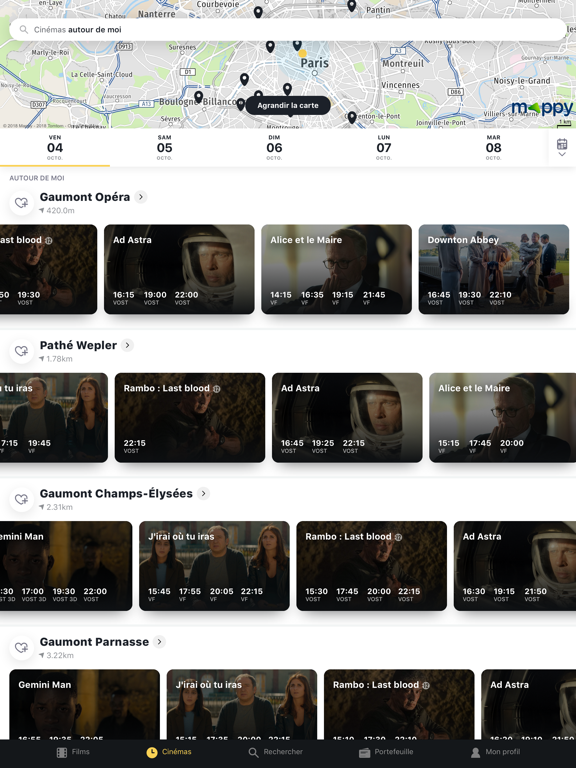576x768 pixels.
Task: Open Gaumont Parnasse details chevron
Action: point(159,642)
